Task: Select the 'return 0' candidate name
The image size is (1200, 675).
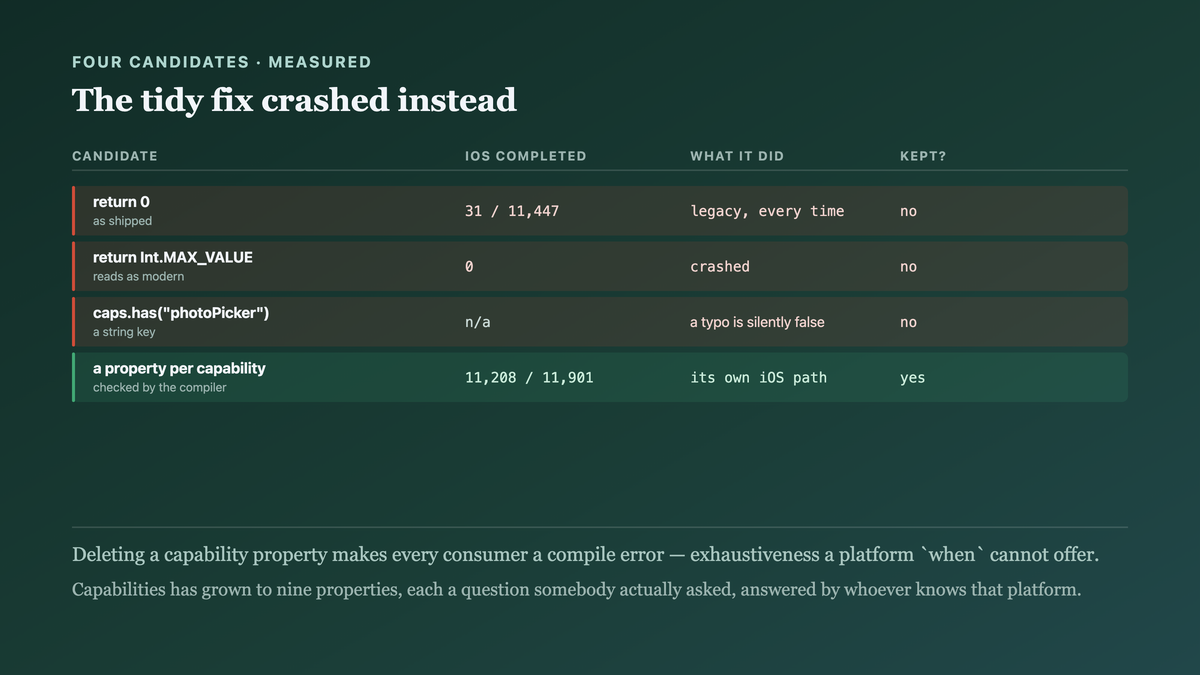Action: (x=121, y=202)
